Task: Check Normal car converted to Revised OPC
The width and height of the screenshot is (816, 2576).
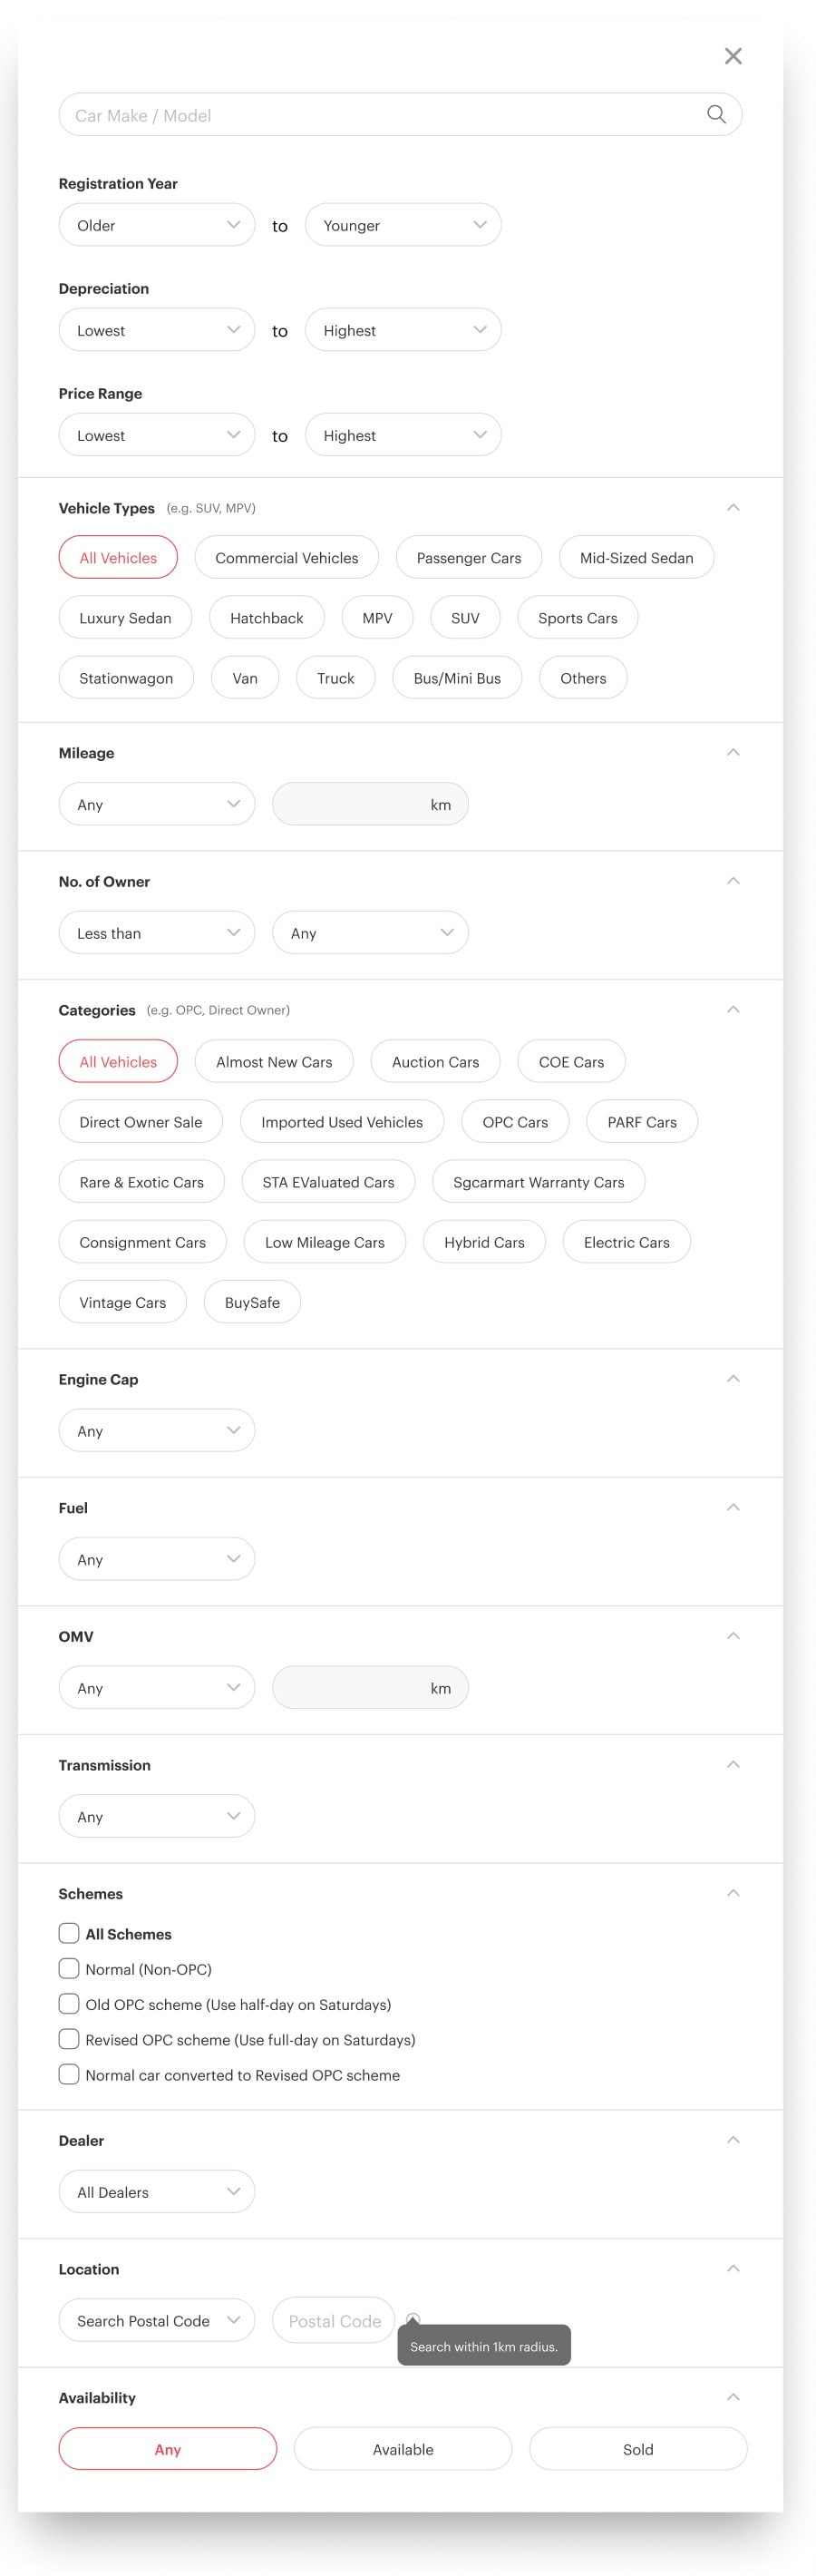Action: click(69, 2074)
